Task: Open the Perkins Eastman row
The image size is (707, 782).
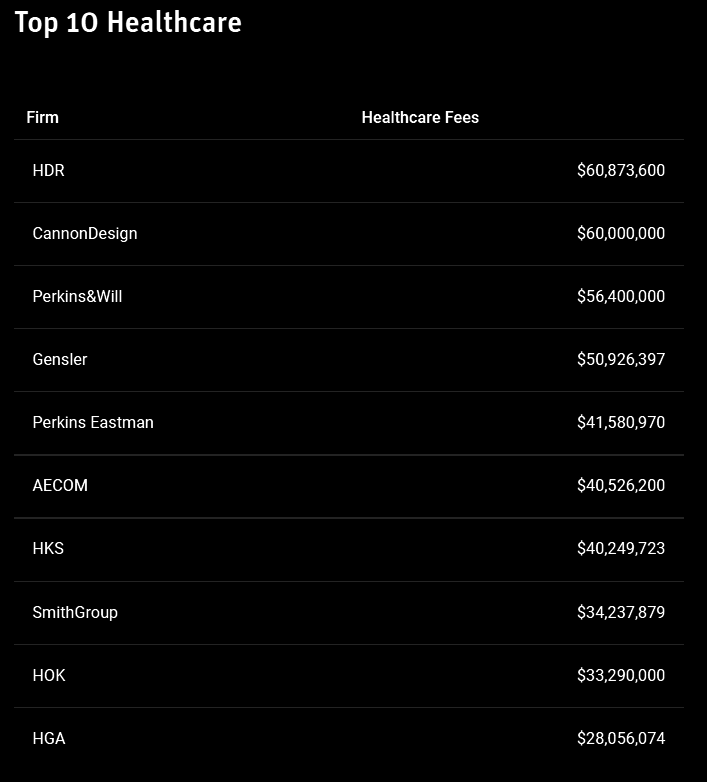Action: tap(93, 422)
